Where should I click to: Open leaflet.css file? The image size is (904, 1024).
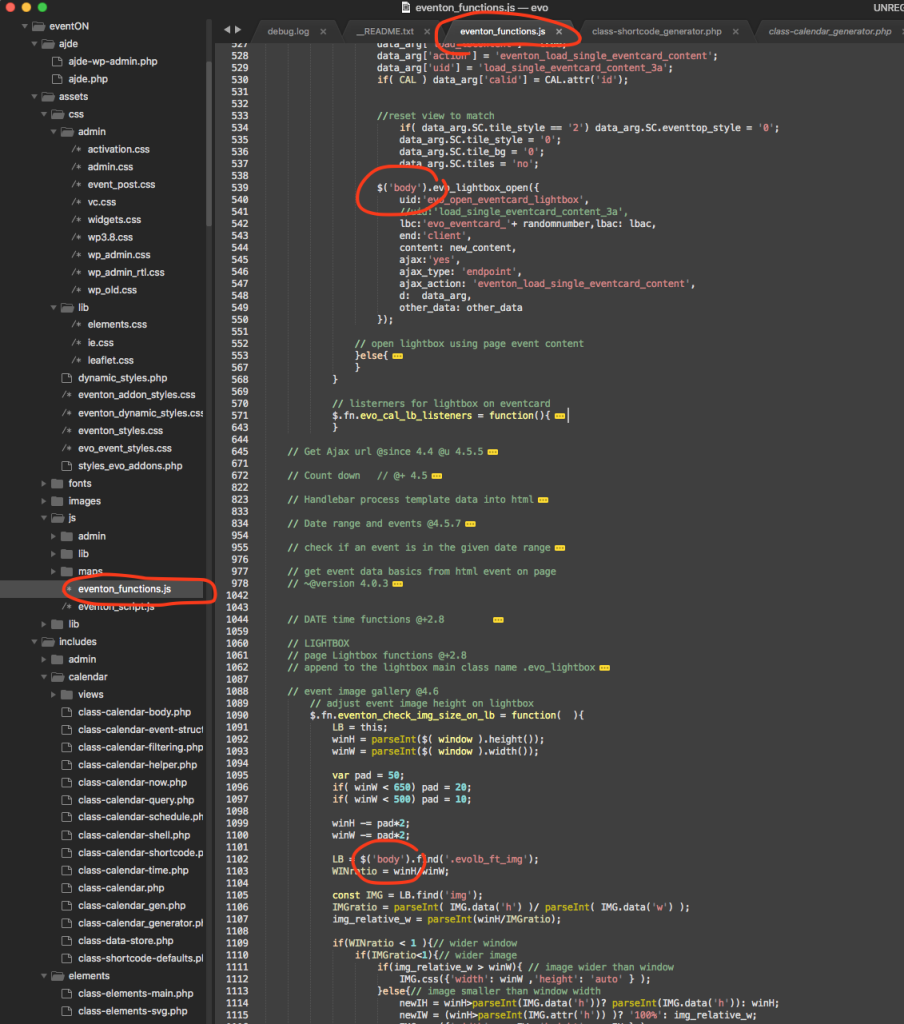(x=110, y=360)
